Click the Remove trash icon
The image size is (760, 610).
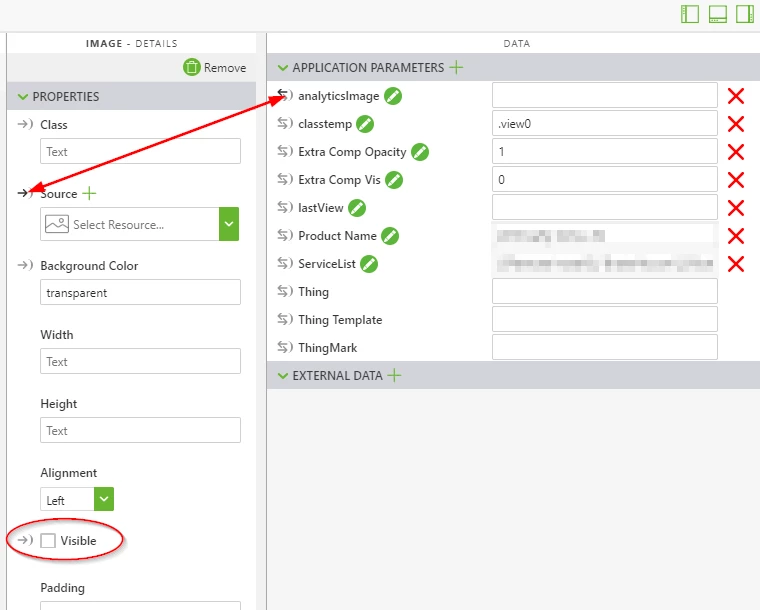point(191,67)
